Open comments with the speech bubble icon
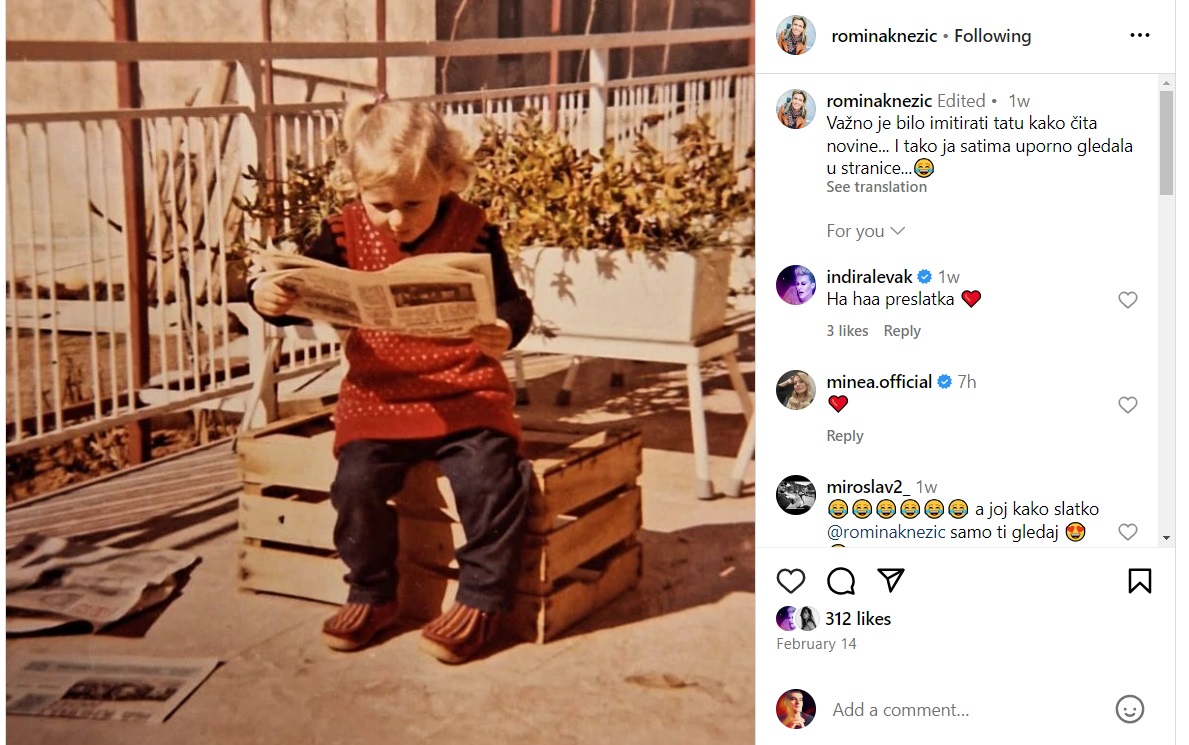Screen dimensions: 1189x745 [x=840, y=581]
